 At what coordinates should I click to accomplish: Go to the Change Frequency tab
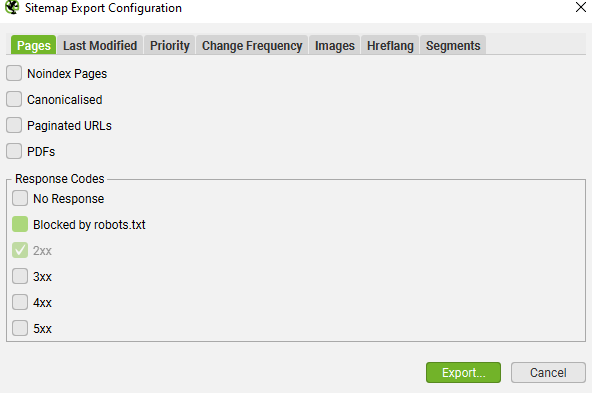tap(252, 45)
